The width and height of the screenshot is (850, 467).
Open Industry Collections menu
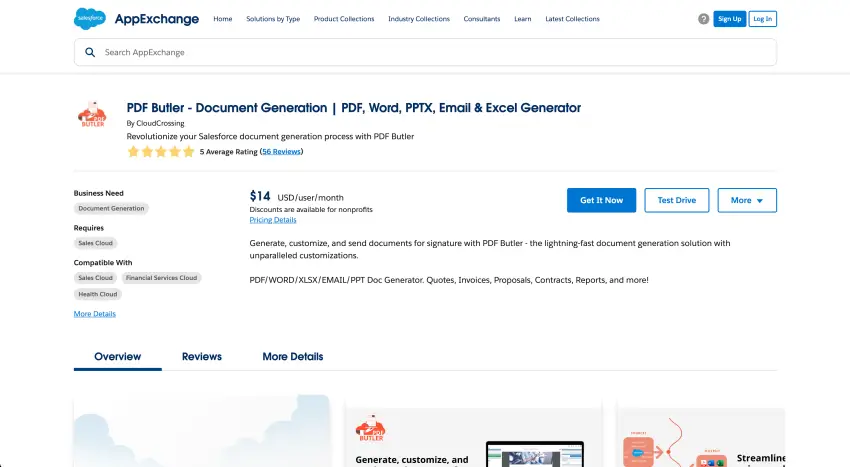click(419, 19)
